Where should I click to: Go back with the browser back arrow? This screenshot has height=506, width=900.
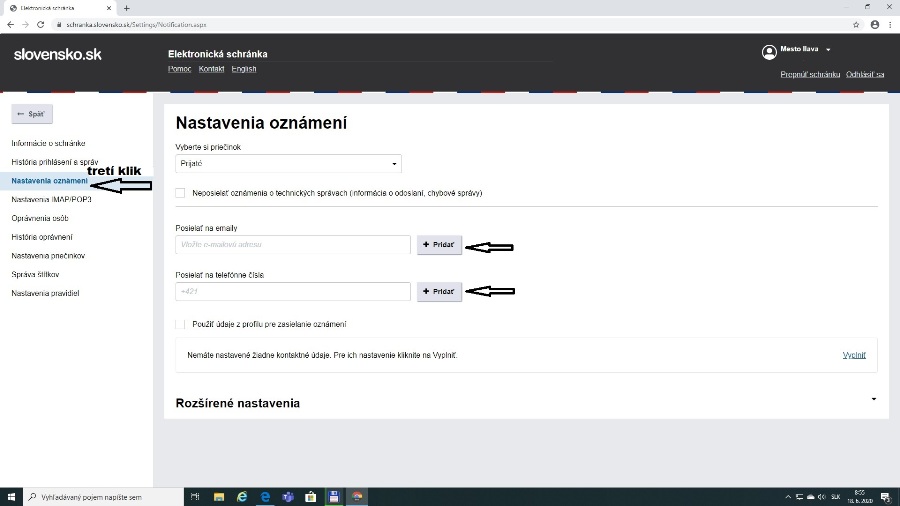(x=9, y=24)
